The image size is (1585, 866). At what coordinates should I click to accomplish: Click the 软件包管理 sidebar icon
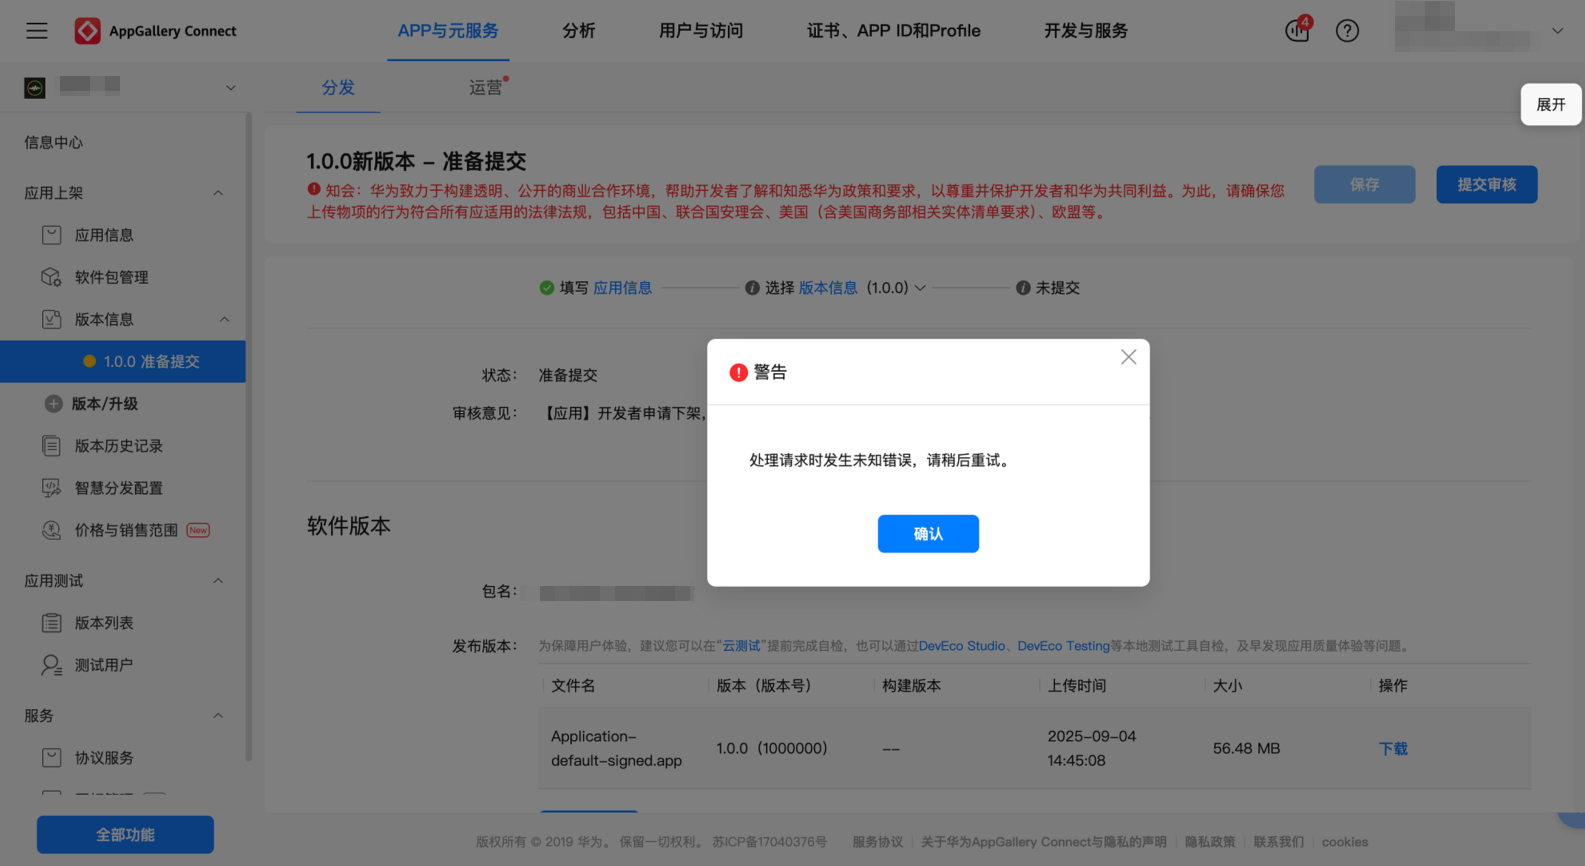tap(52, 277)
